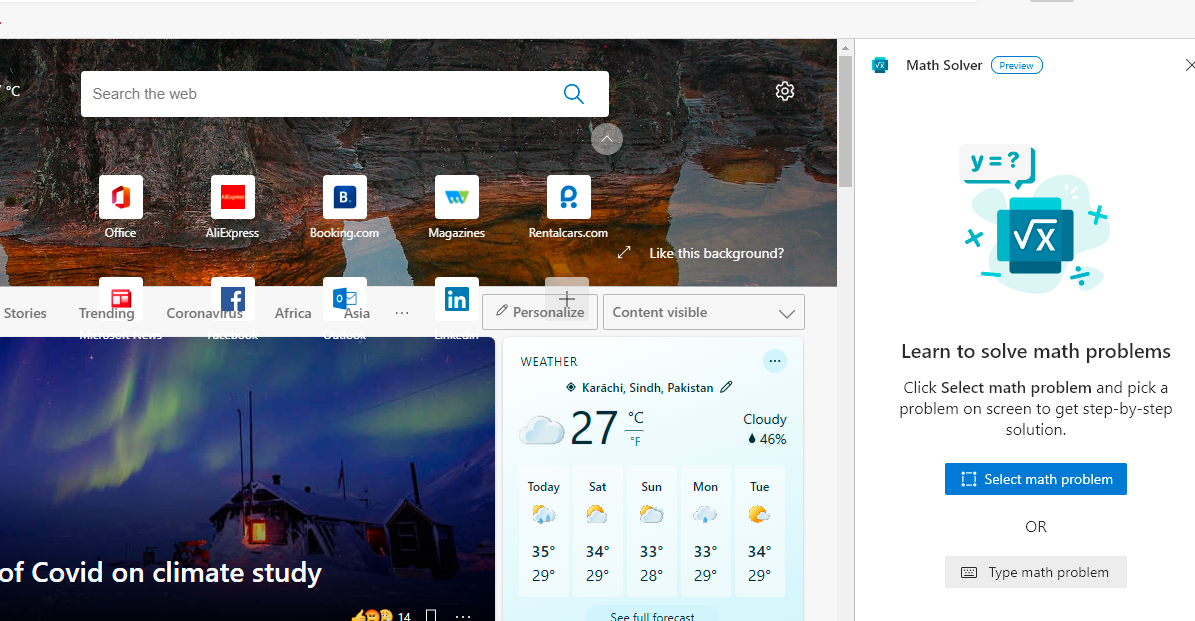Screen dimensions: 1195x621
Task: Open the weather card options menu
Action: [775, 361]
